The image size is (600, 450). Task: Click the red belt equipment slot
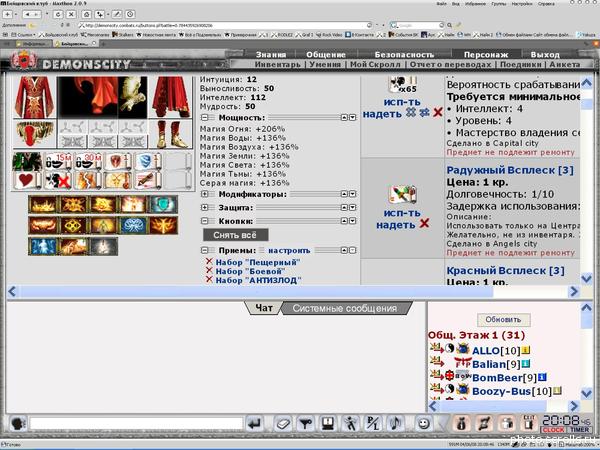pos(34,134)
